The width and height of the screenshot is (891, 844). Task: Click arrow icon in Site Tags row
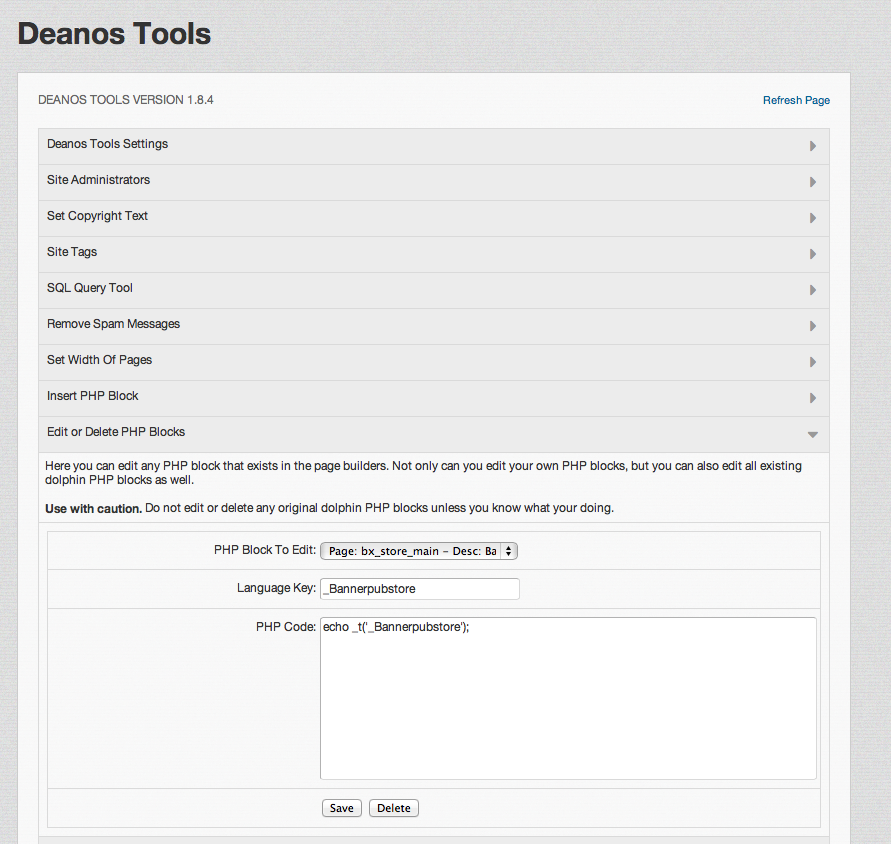[812, 254]
